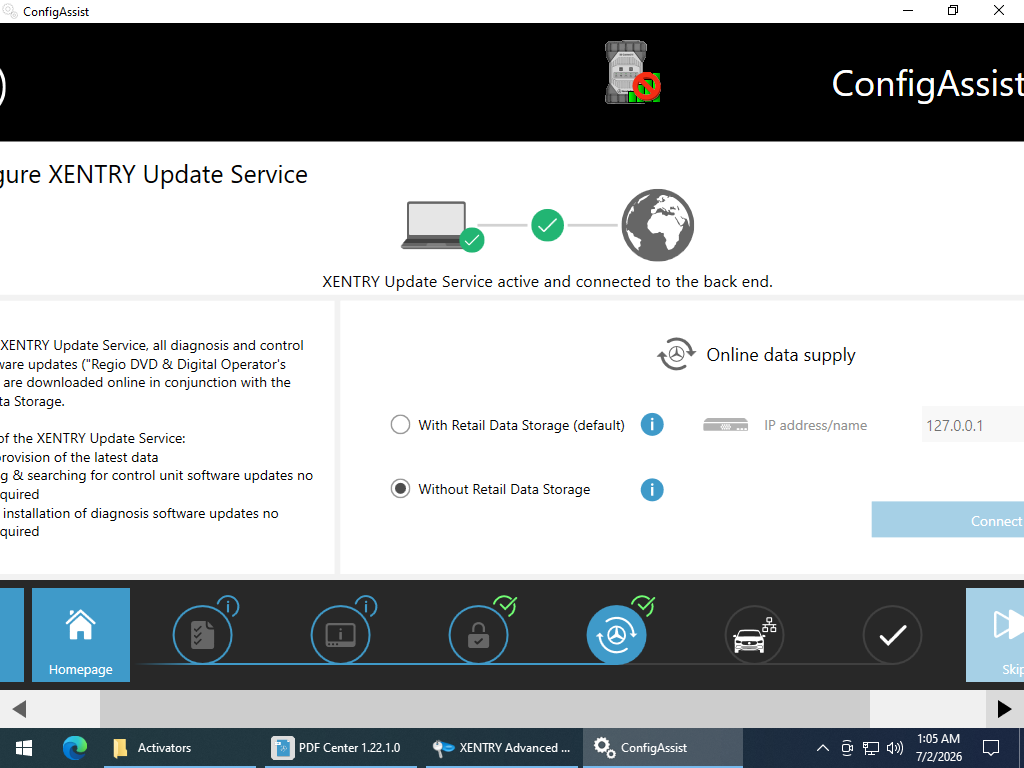
Task: Open the device information step icon
Action: pos(340,635)
